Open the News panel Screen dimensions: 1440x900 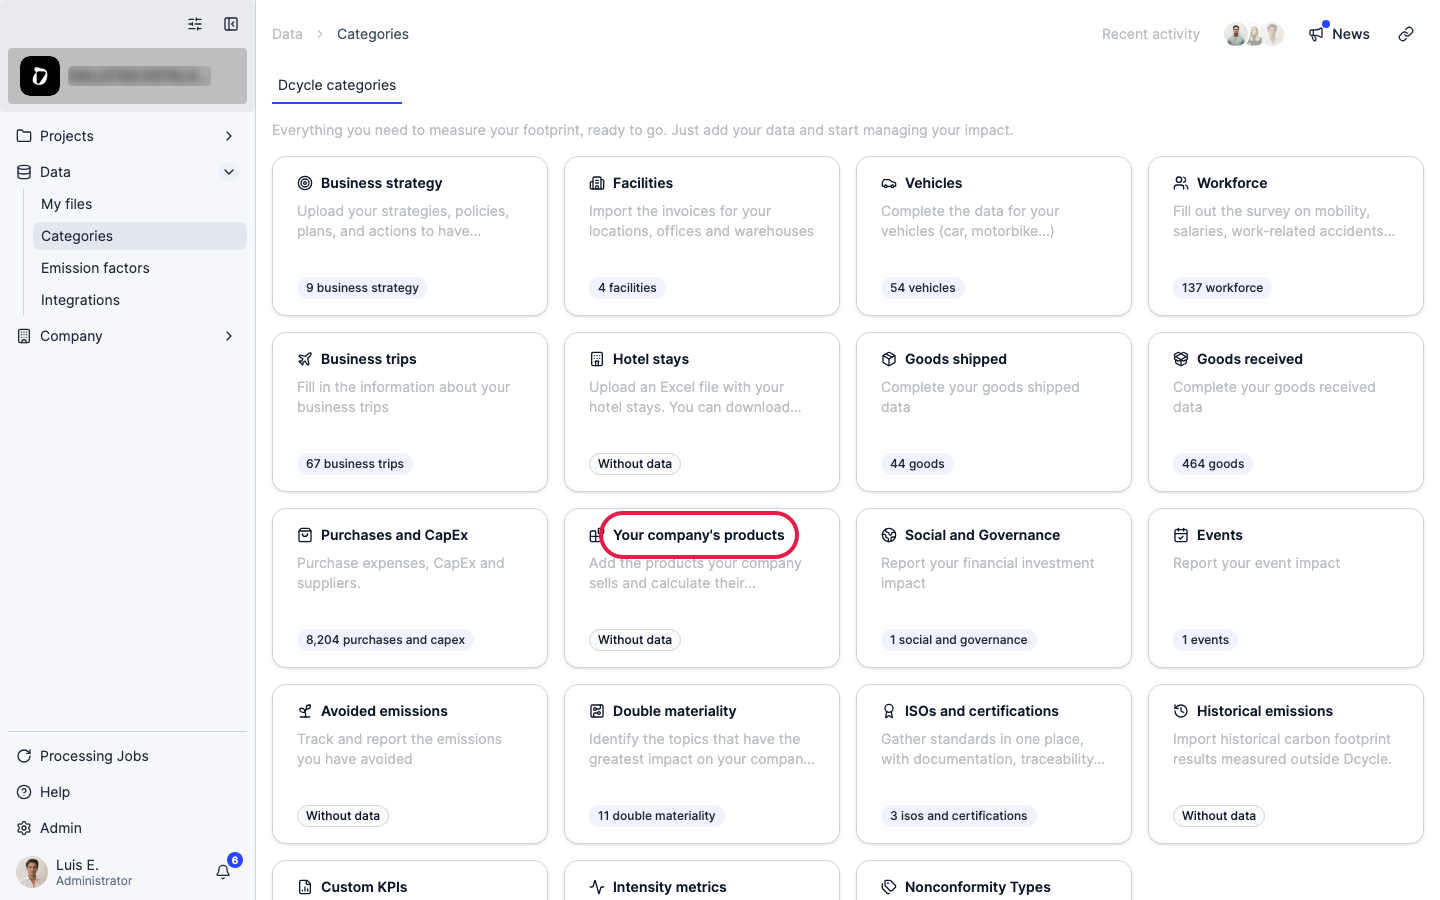1339,34
